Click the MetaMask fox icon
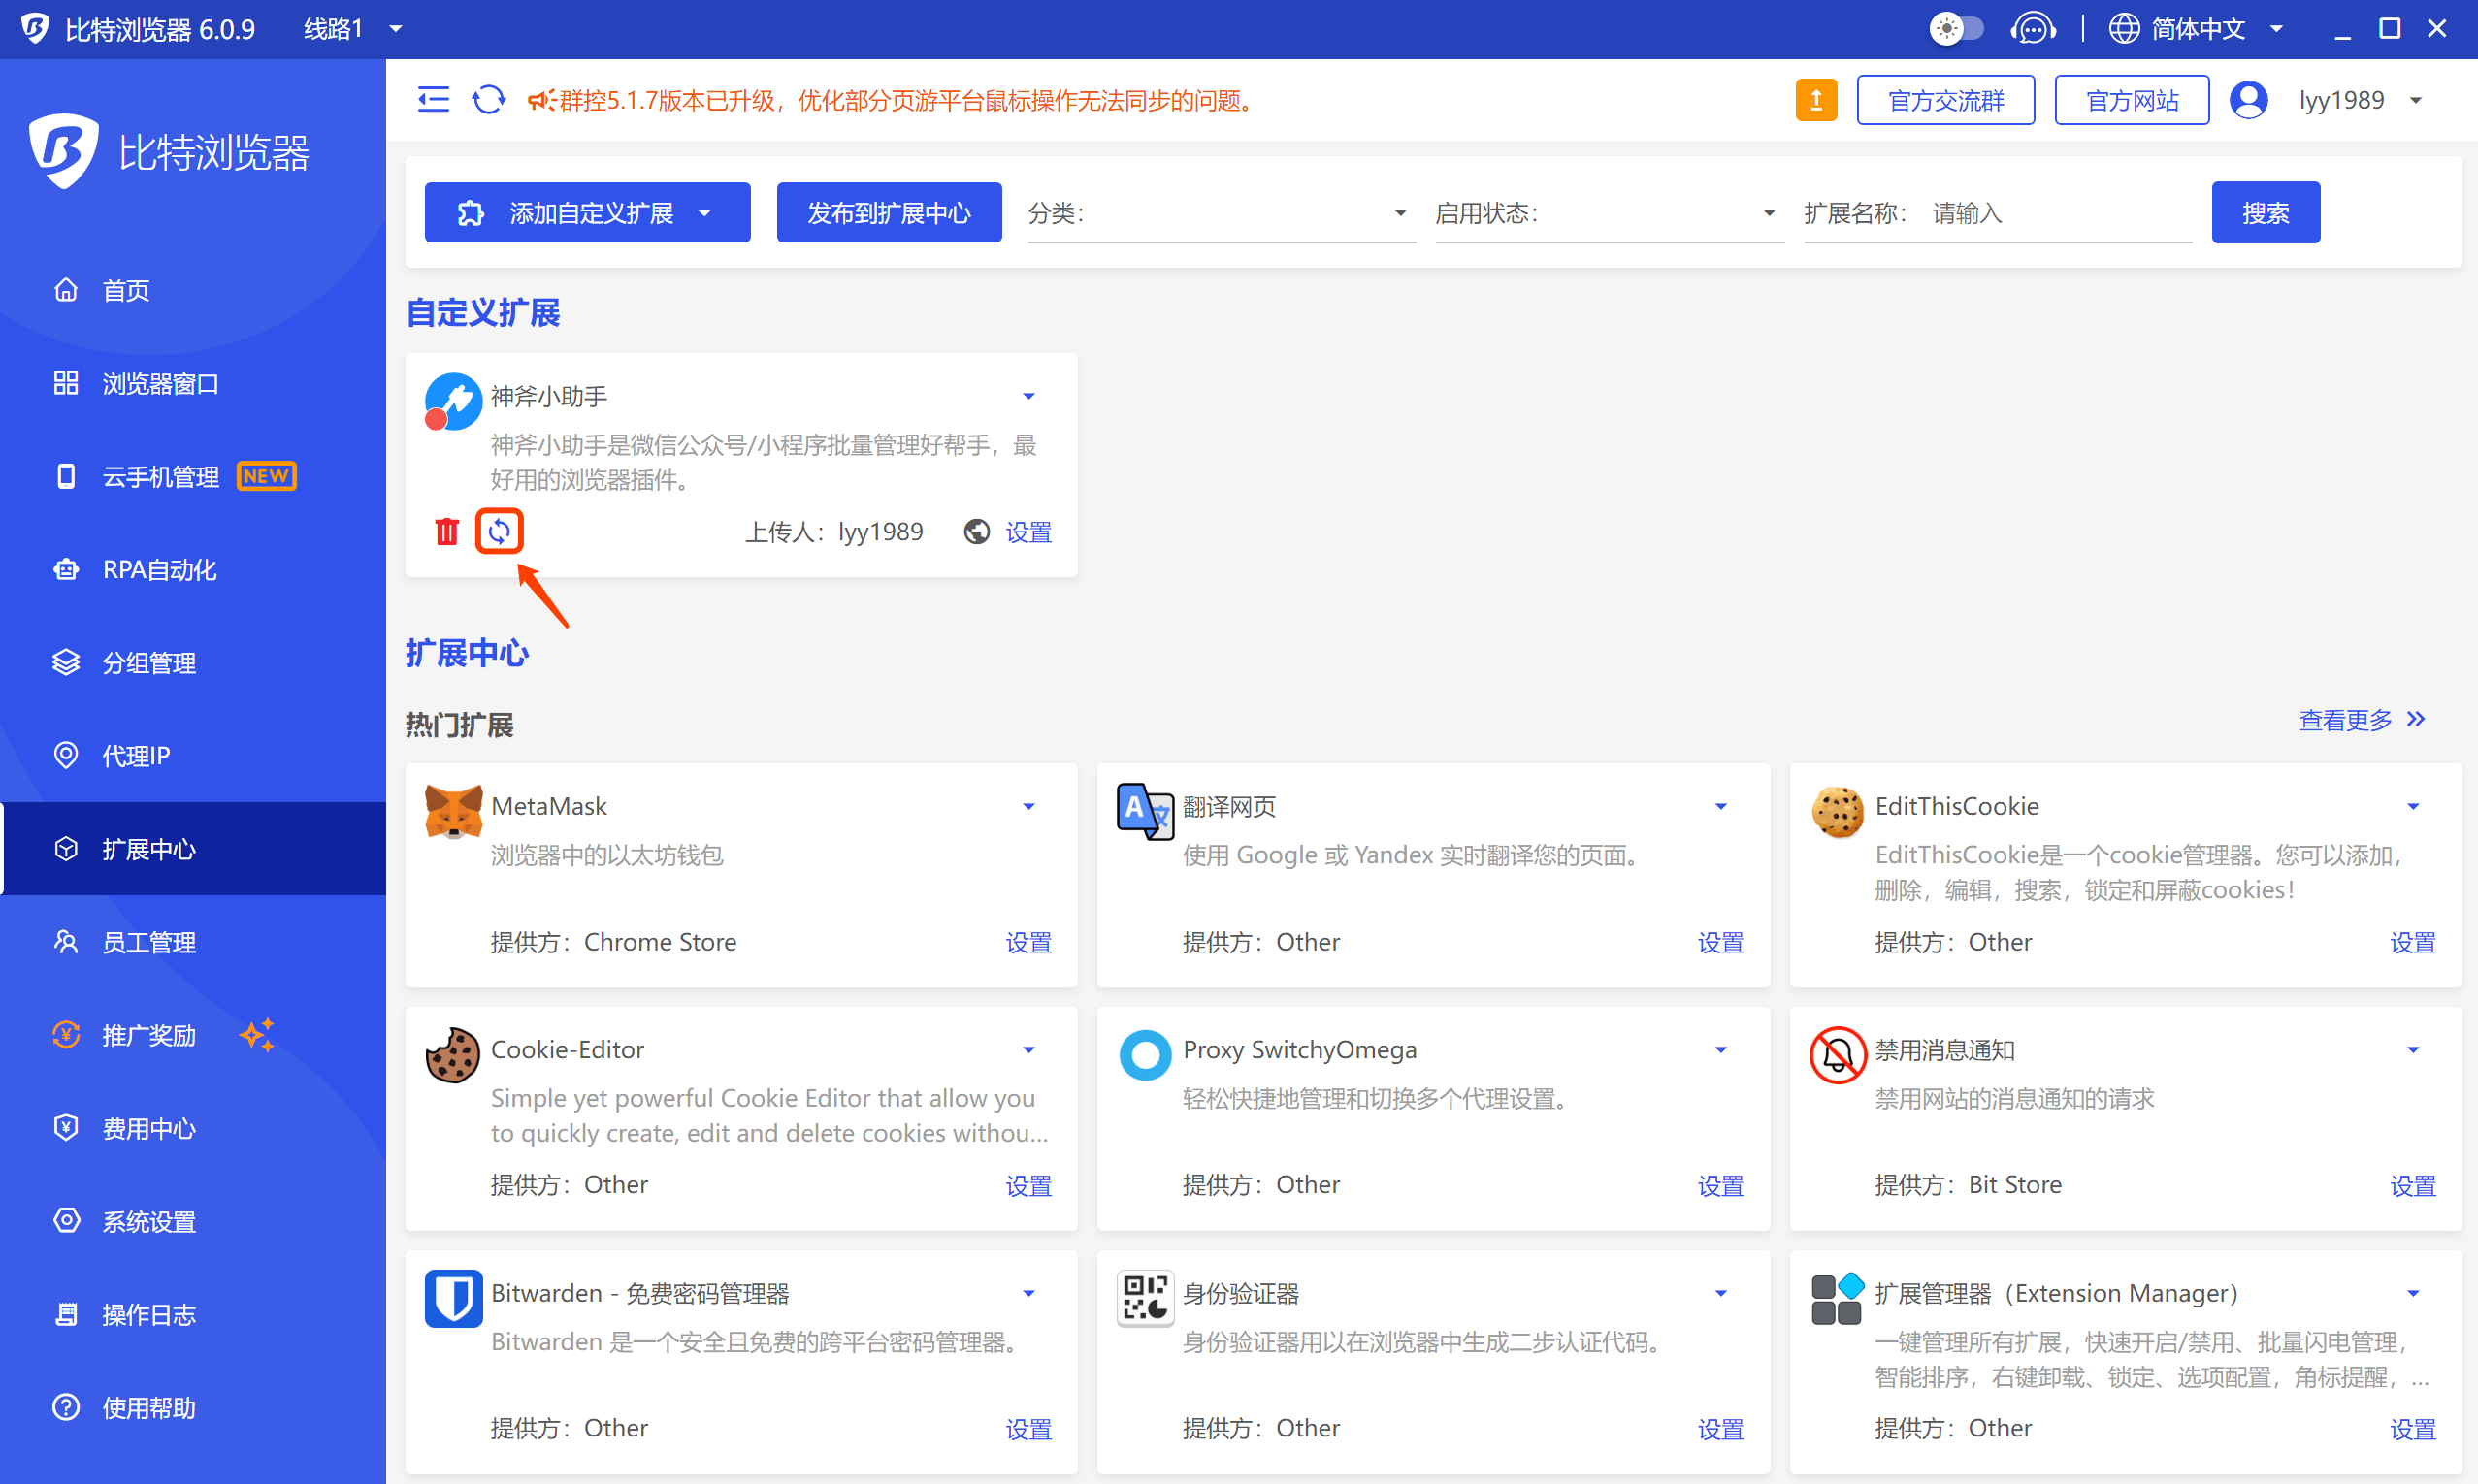The width and height of the screenshot is (2478, 1484). coord(453,811)
